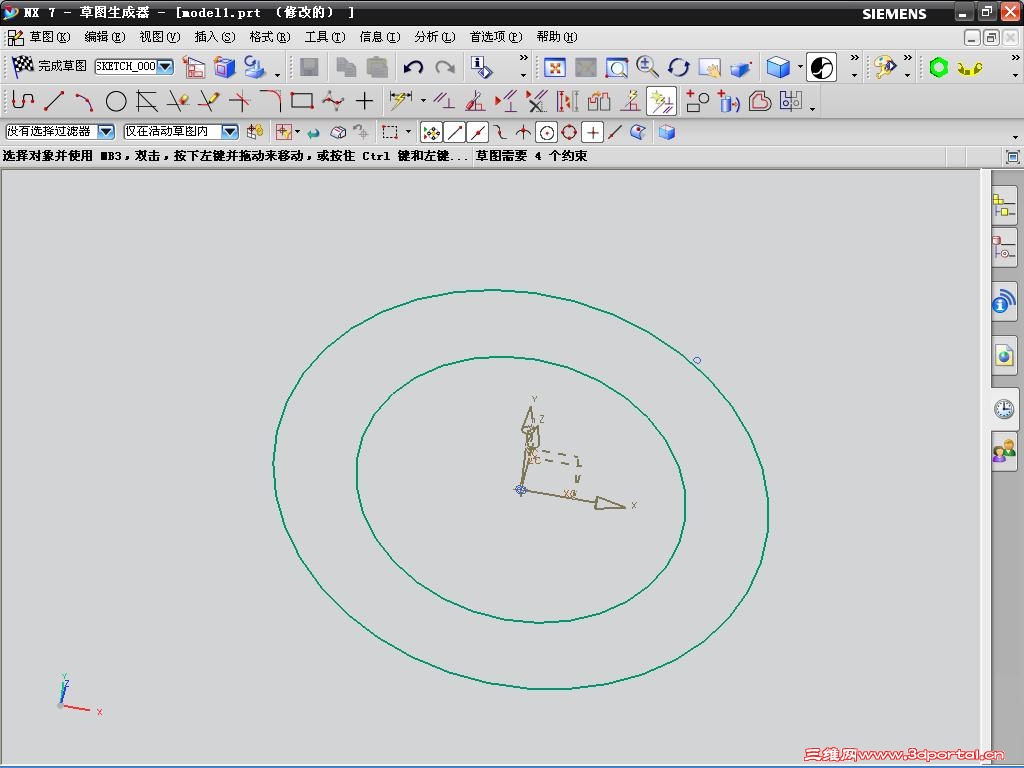Select the Make Corner tool

(240, 101)
